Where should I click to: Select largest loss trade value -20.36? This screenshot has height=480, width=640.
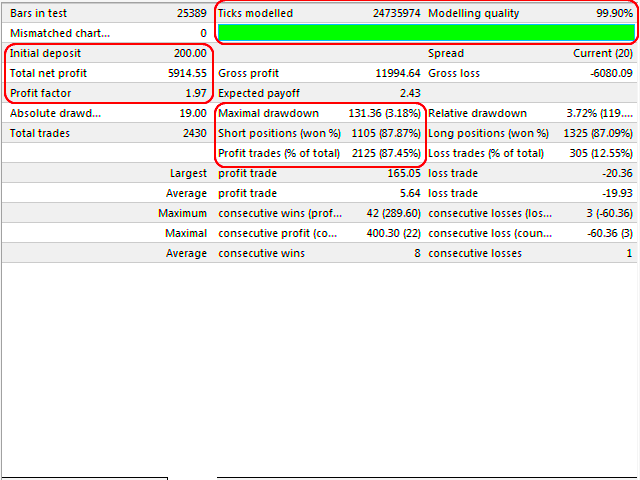(x=617, y=173)
